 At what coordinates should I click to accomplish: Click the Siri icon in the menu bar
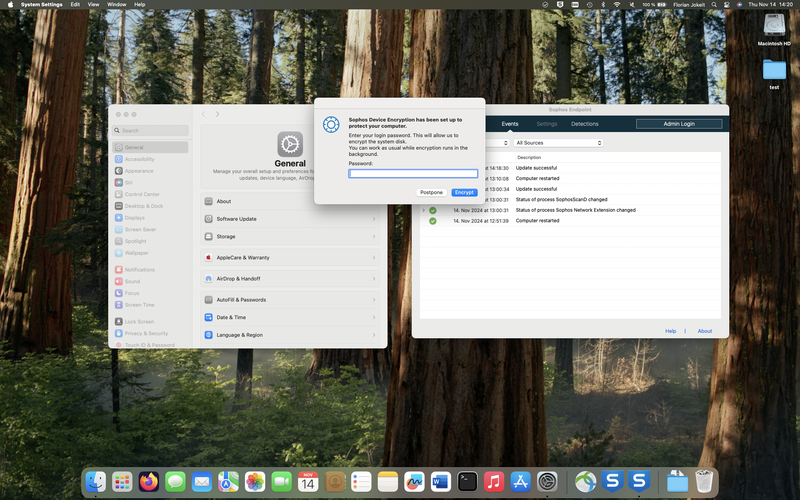(x=739, y=5)
